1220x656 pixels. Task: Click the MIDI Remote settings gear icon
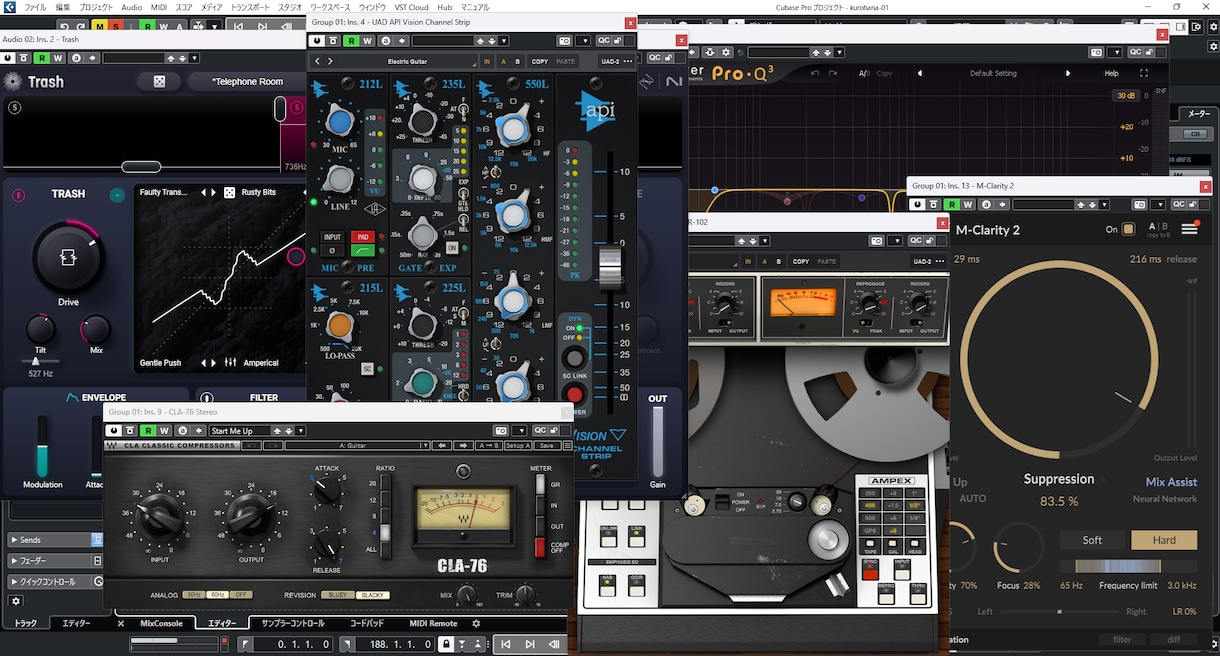[x=476, y=623]
